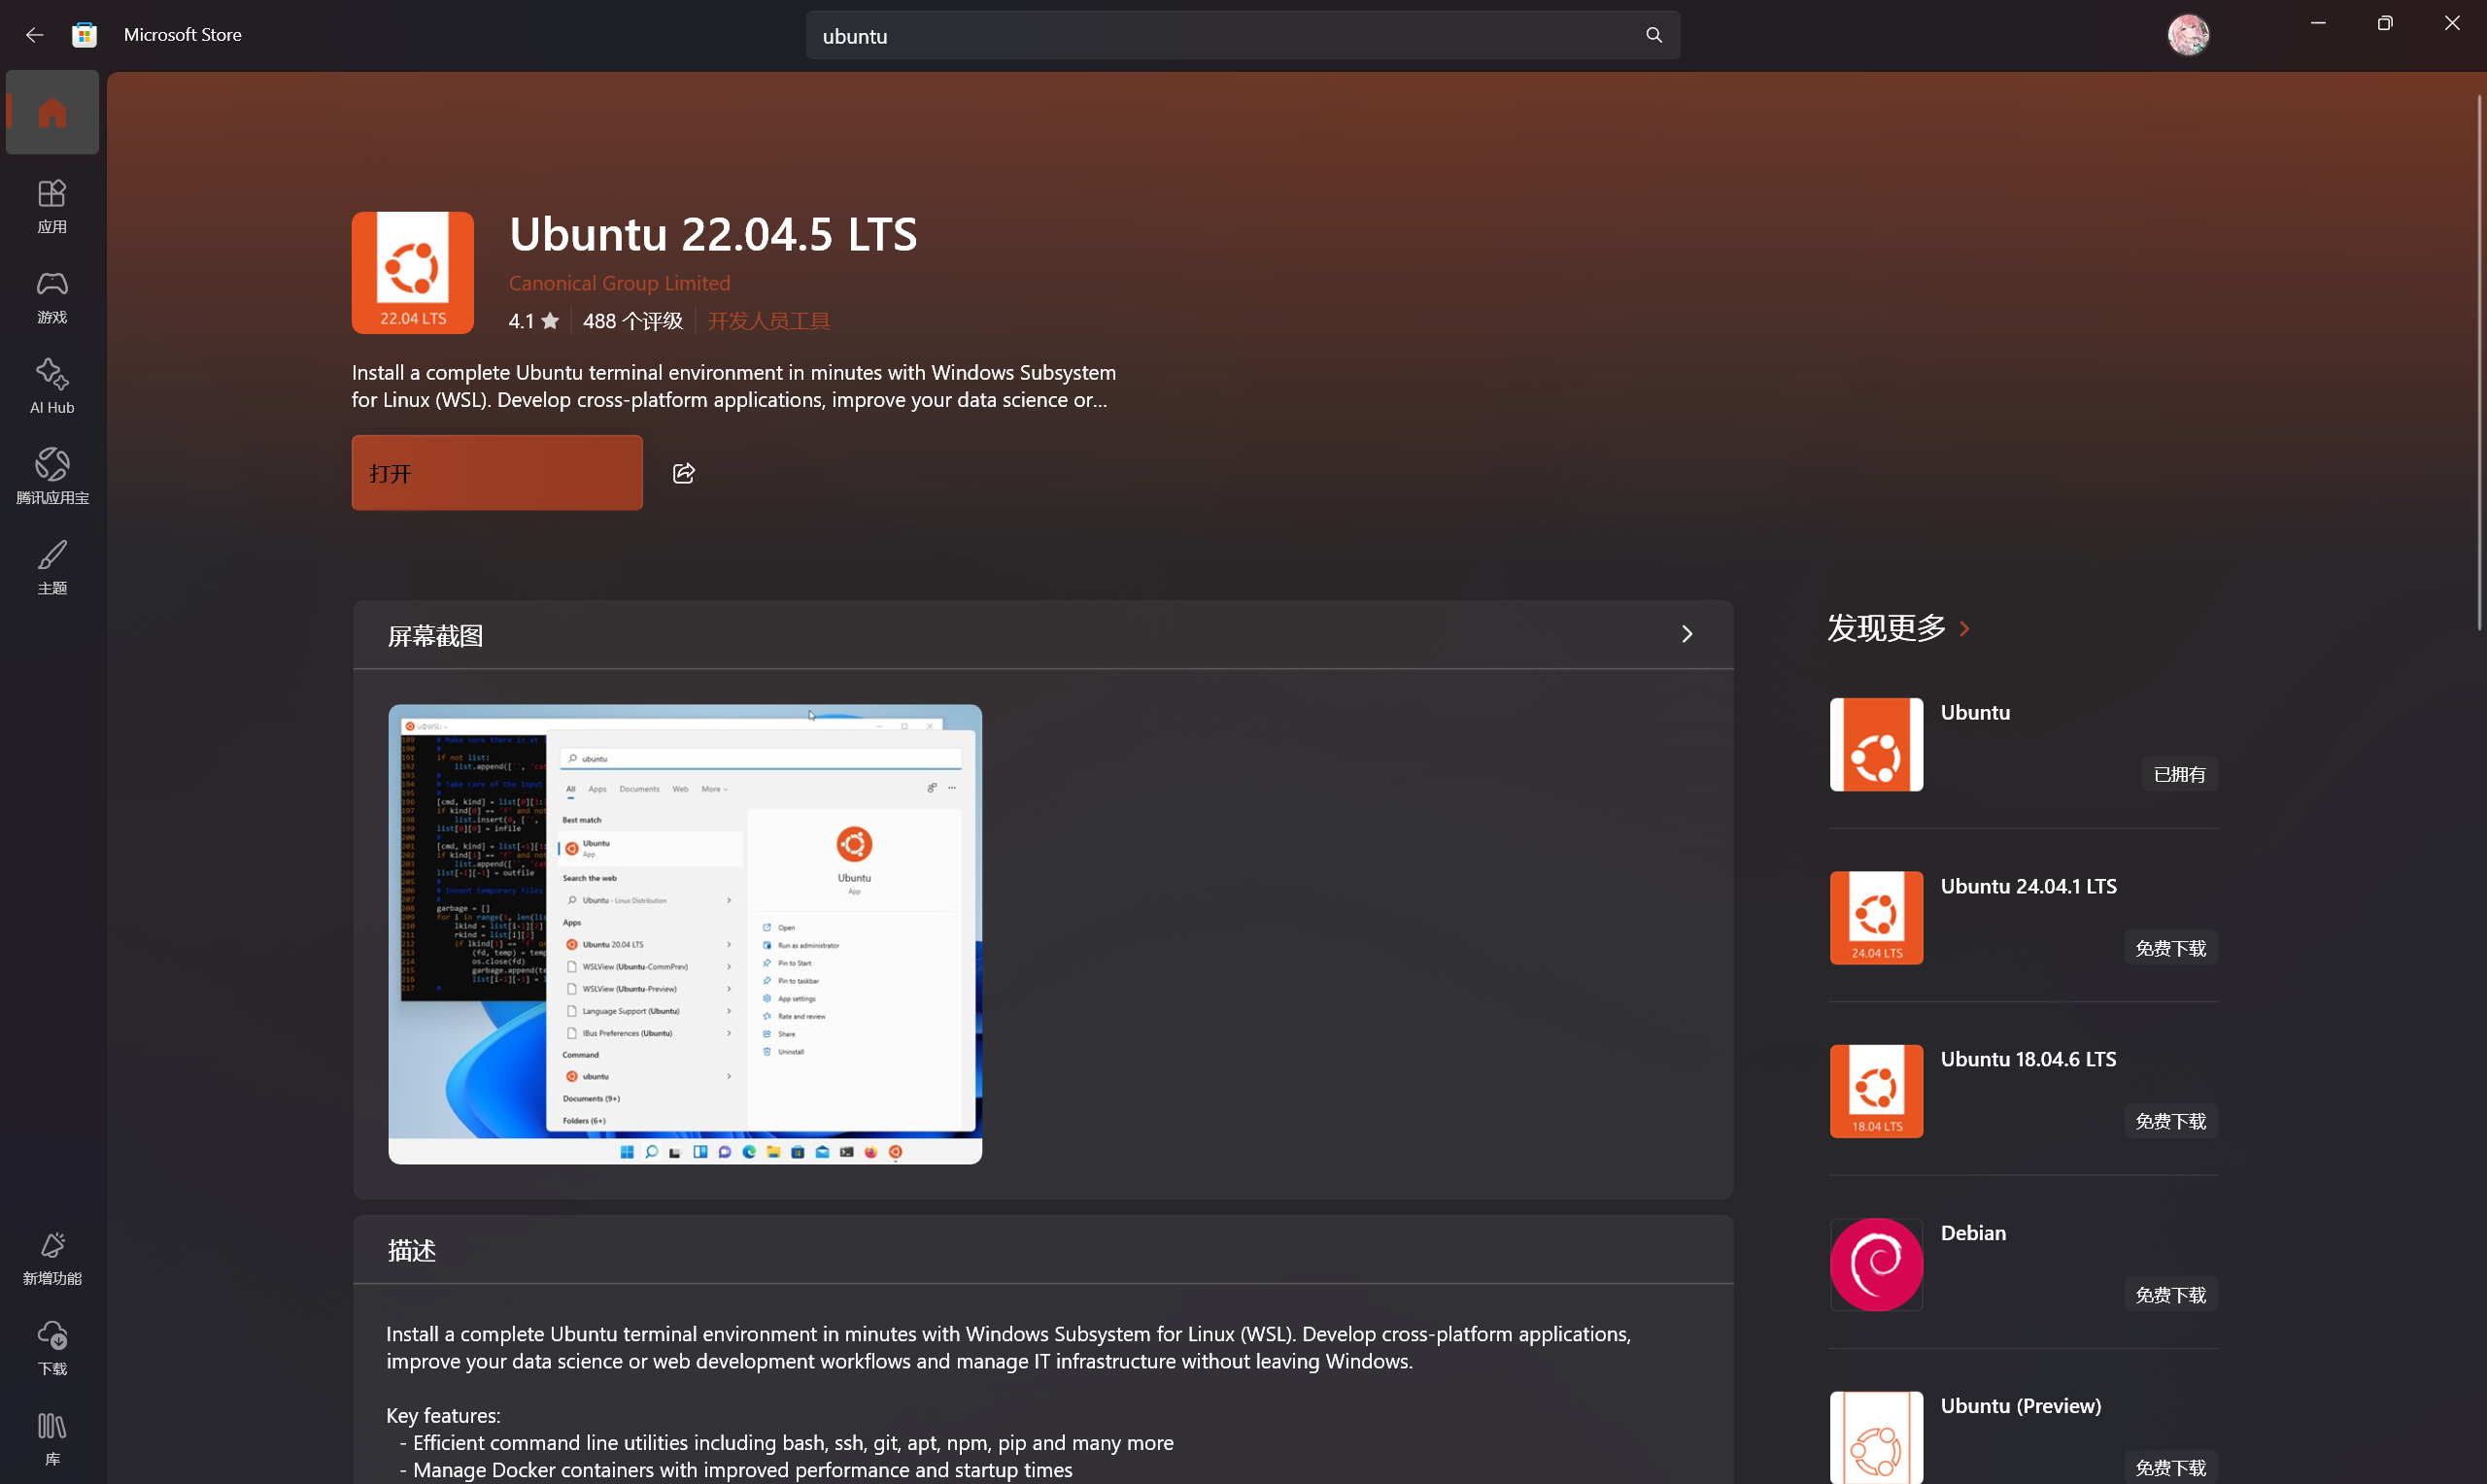Click the 打开 button for Ubuntu 22.04.5 LTS
Viewport: 2487px width, 1484px height.
tap(496, 472)
